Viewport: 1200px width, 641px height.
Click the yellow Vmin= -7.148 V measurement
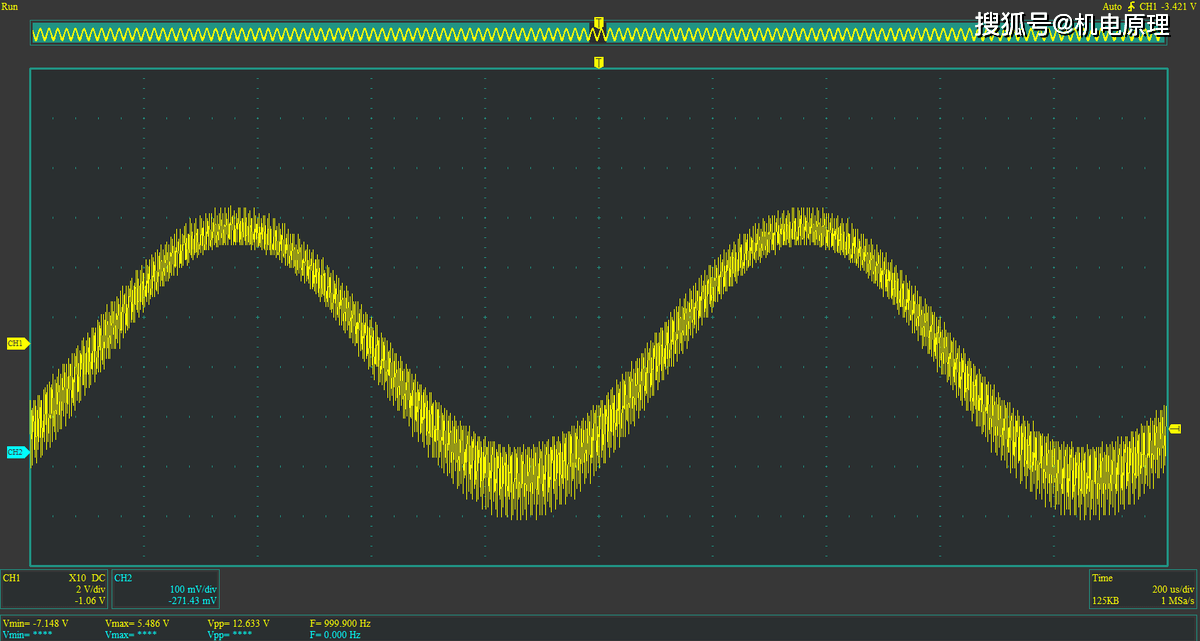point(35,623)
